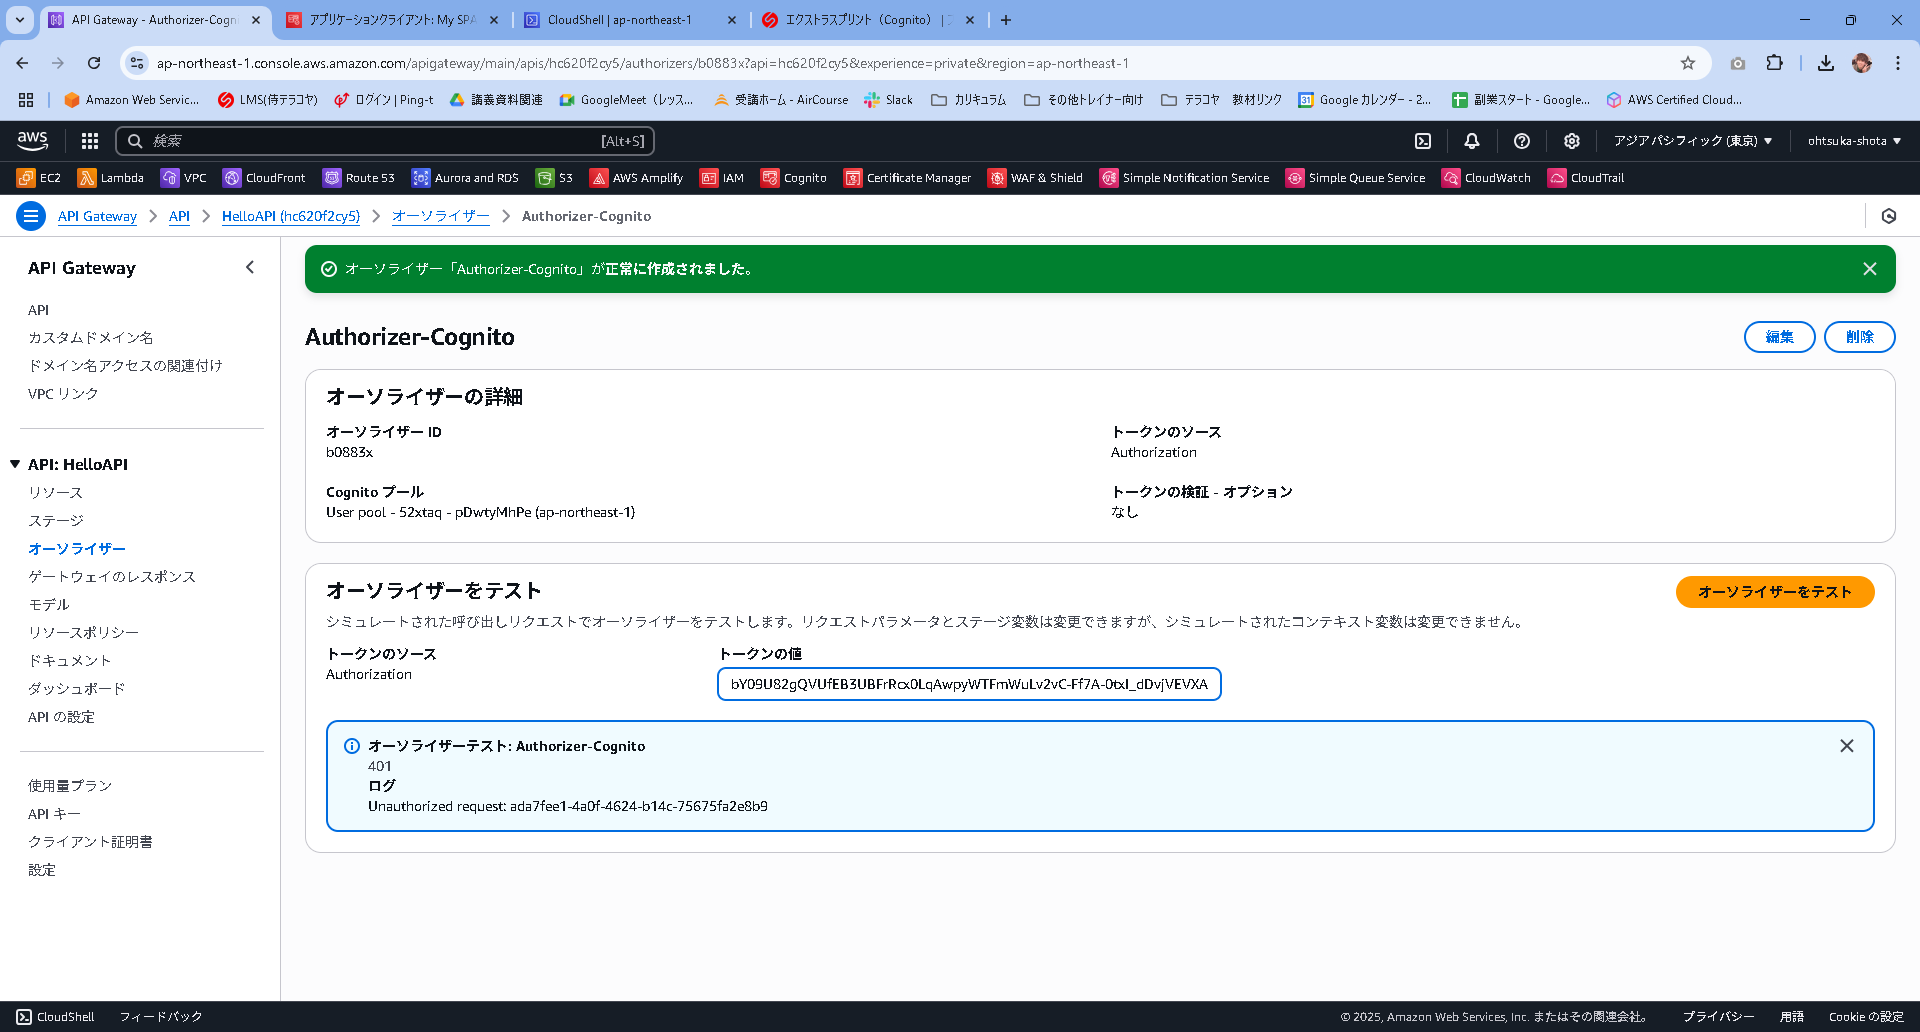Viewport: 1920px width, 1032px height.
Task: Open the カリキュラム bookmark folder
Action: pos(968,100)
